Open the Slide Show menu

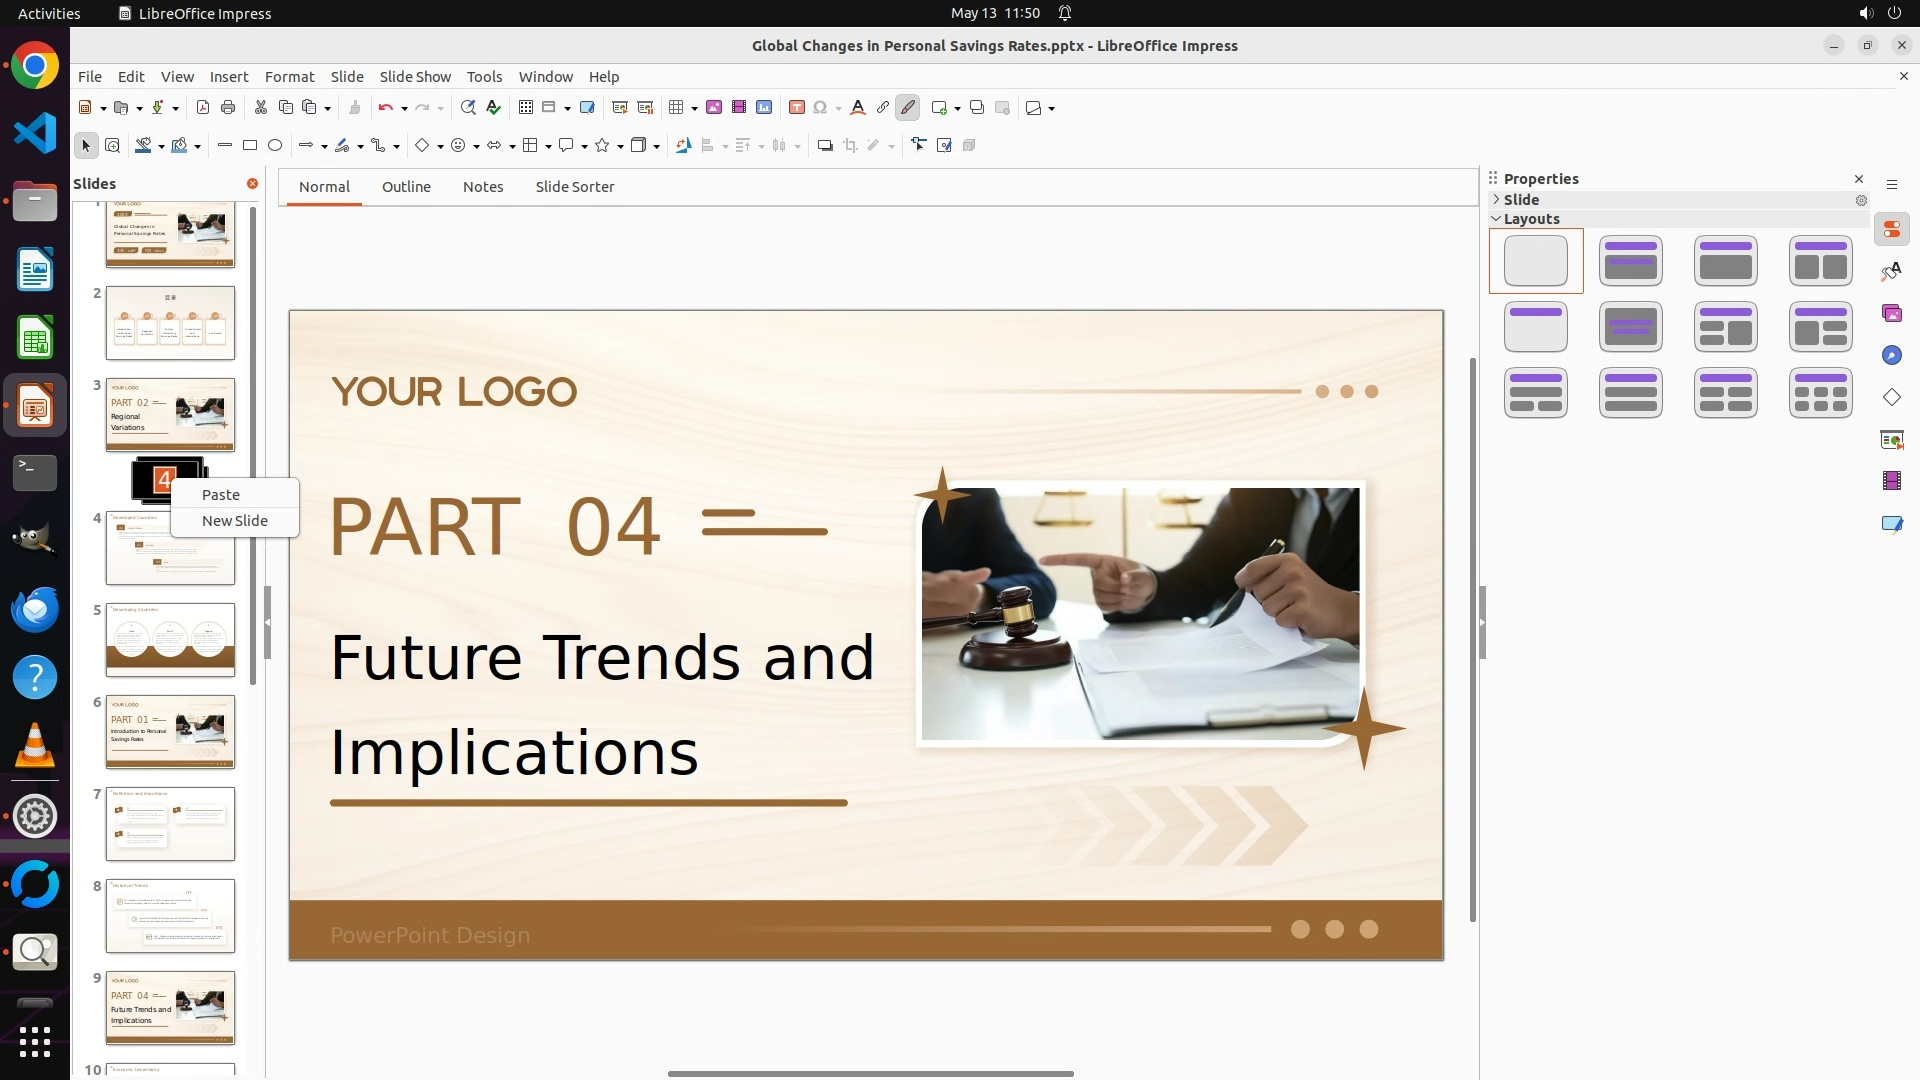coord(415,77)
